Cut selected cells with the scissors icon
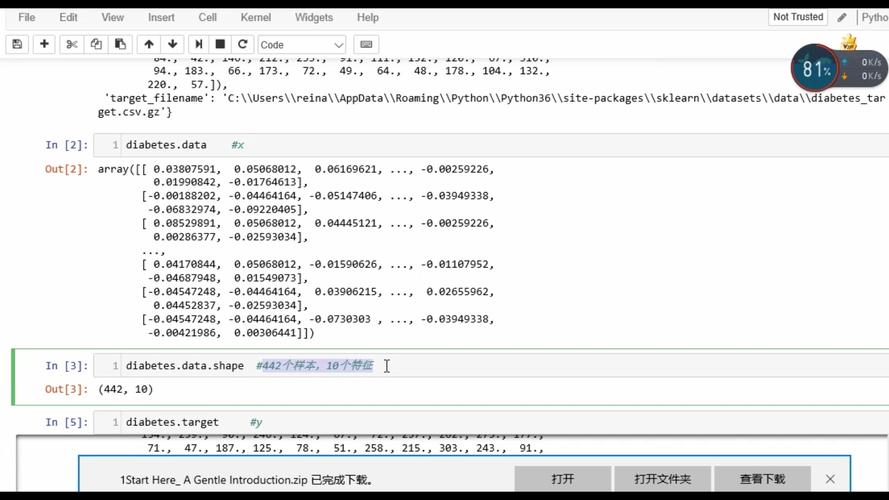The width and height of the screenshot is (889, 500). (x=71, y=44)
